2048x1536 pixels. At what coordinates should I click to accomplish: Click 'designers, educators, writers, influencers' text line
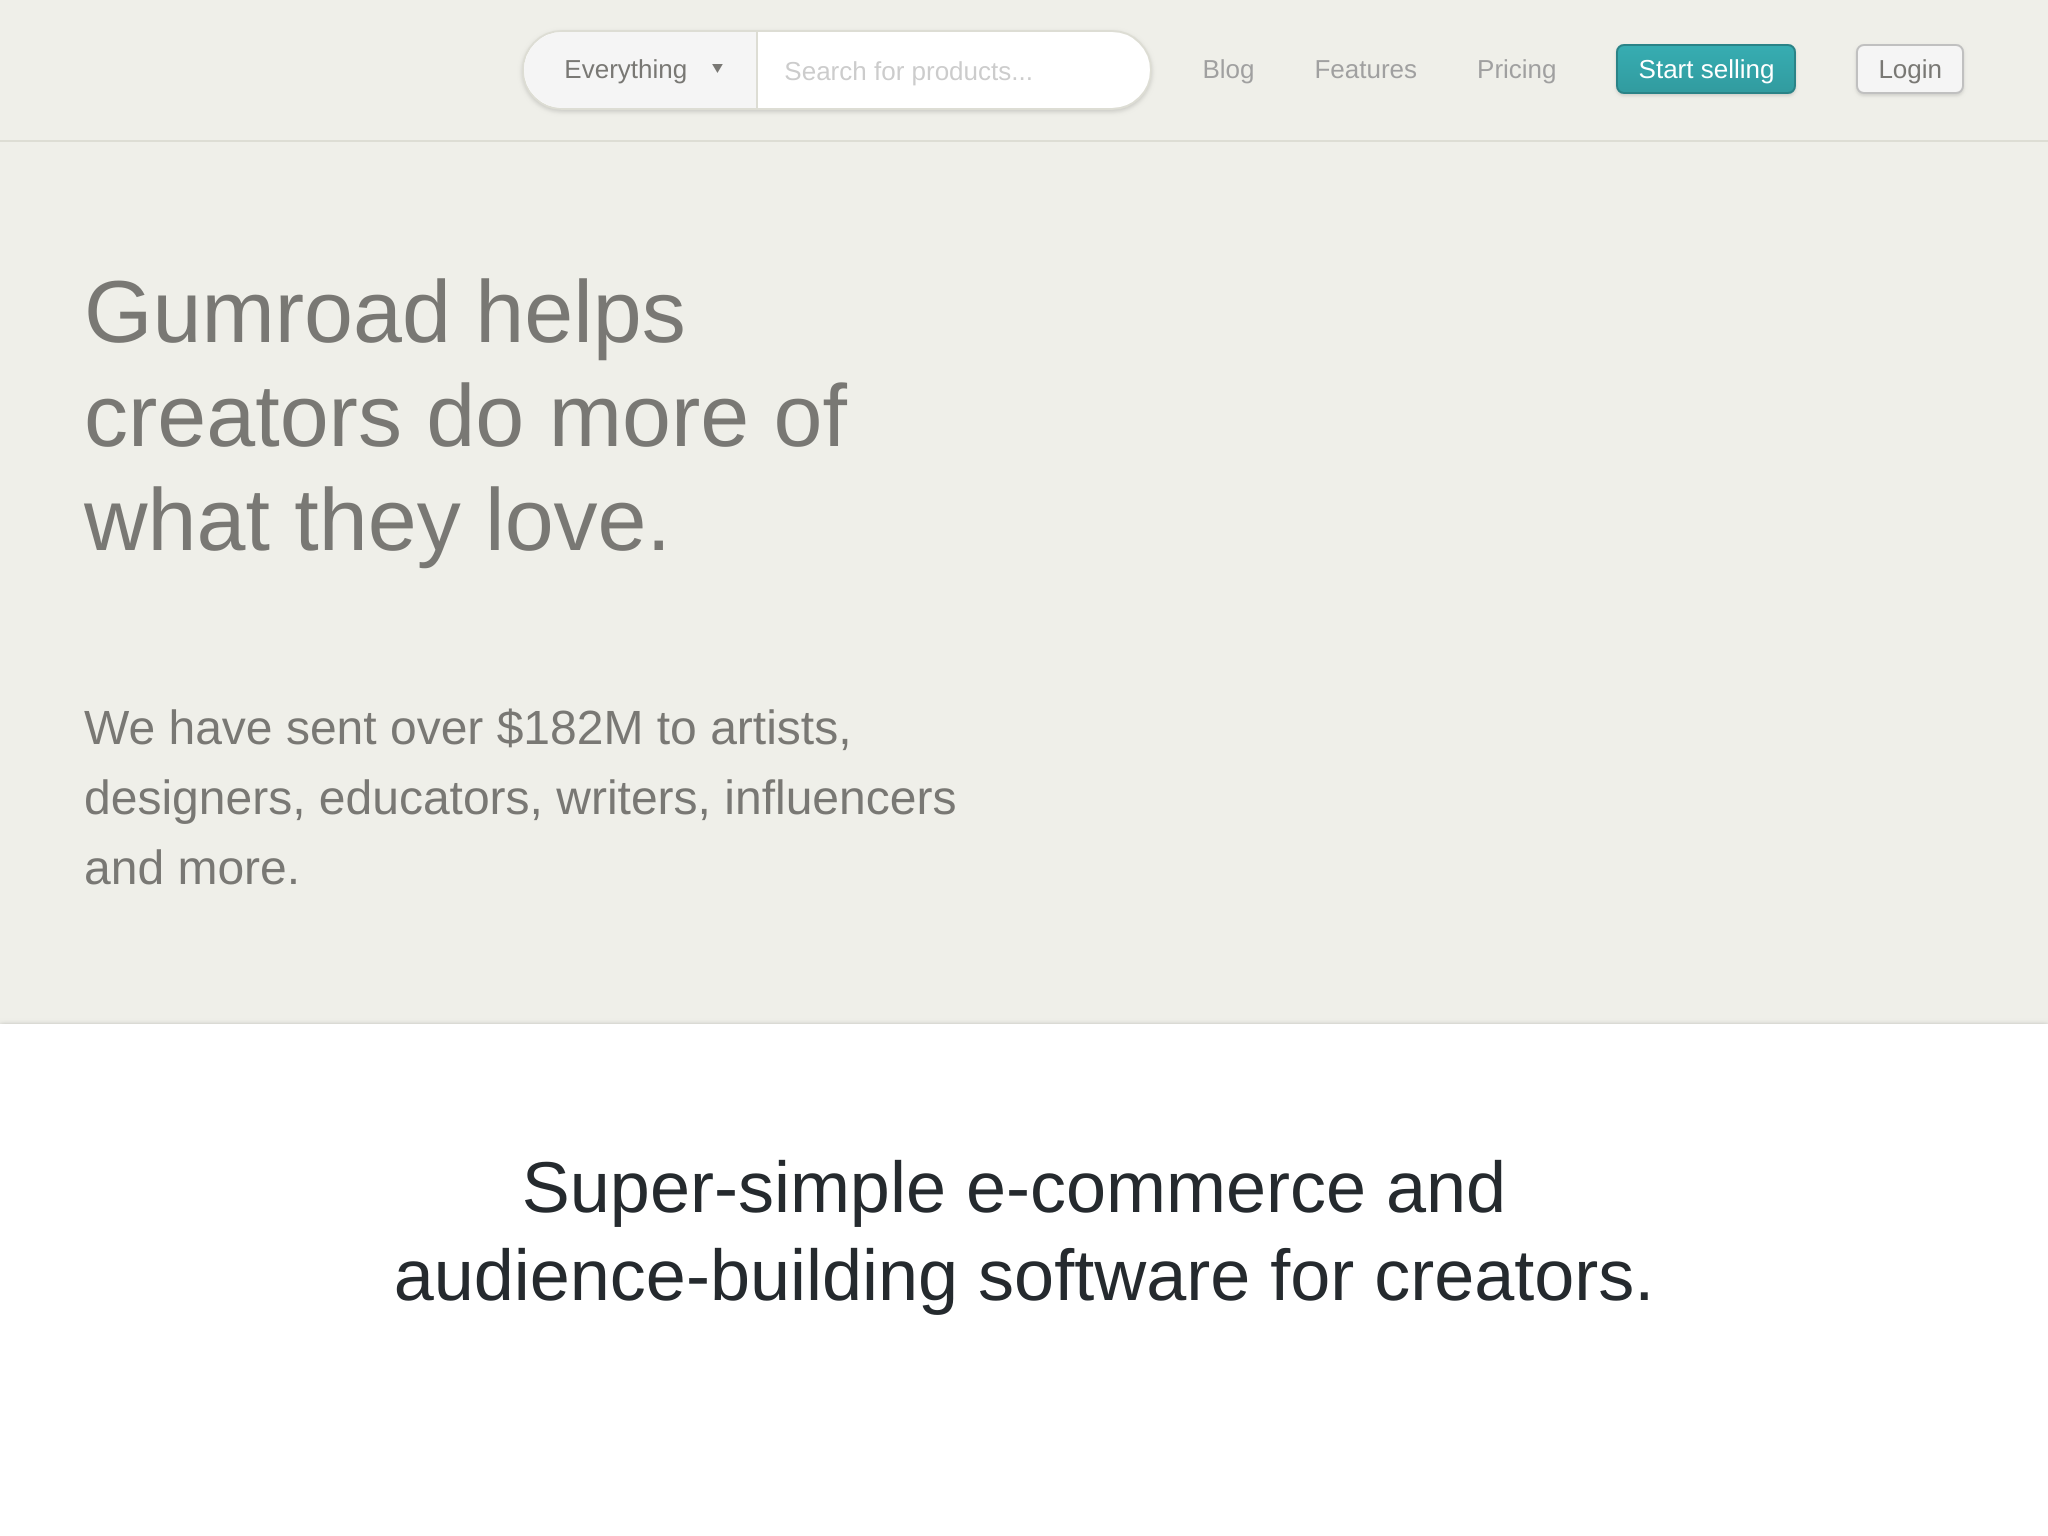click(x=519, y=798)
